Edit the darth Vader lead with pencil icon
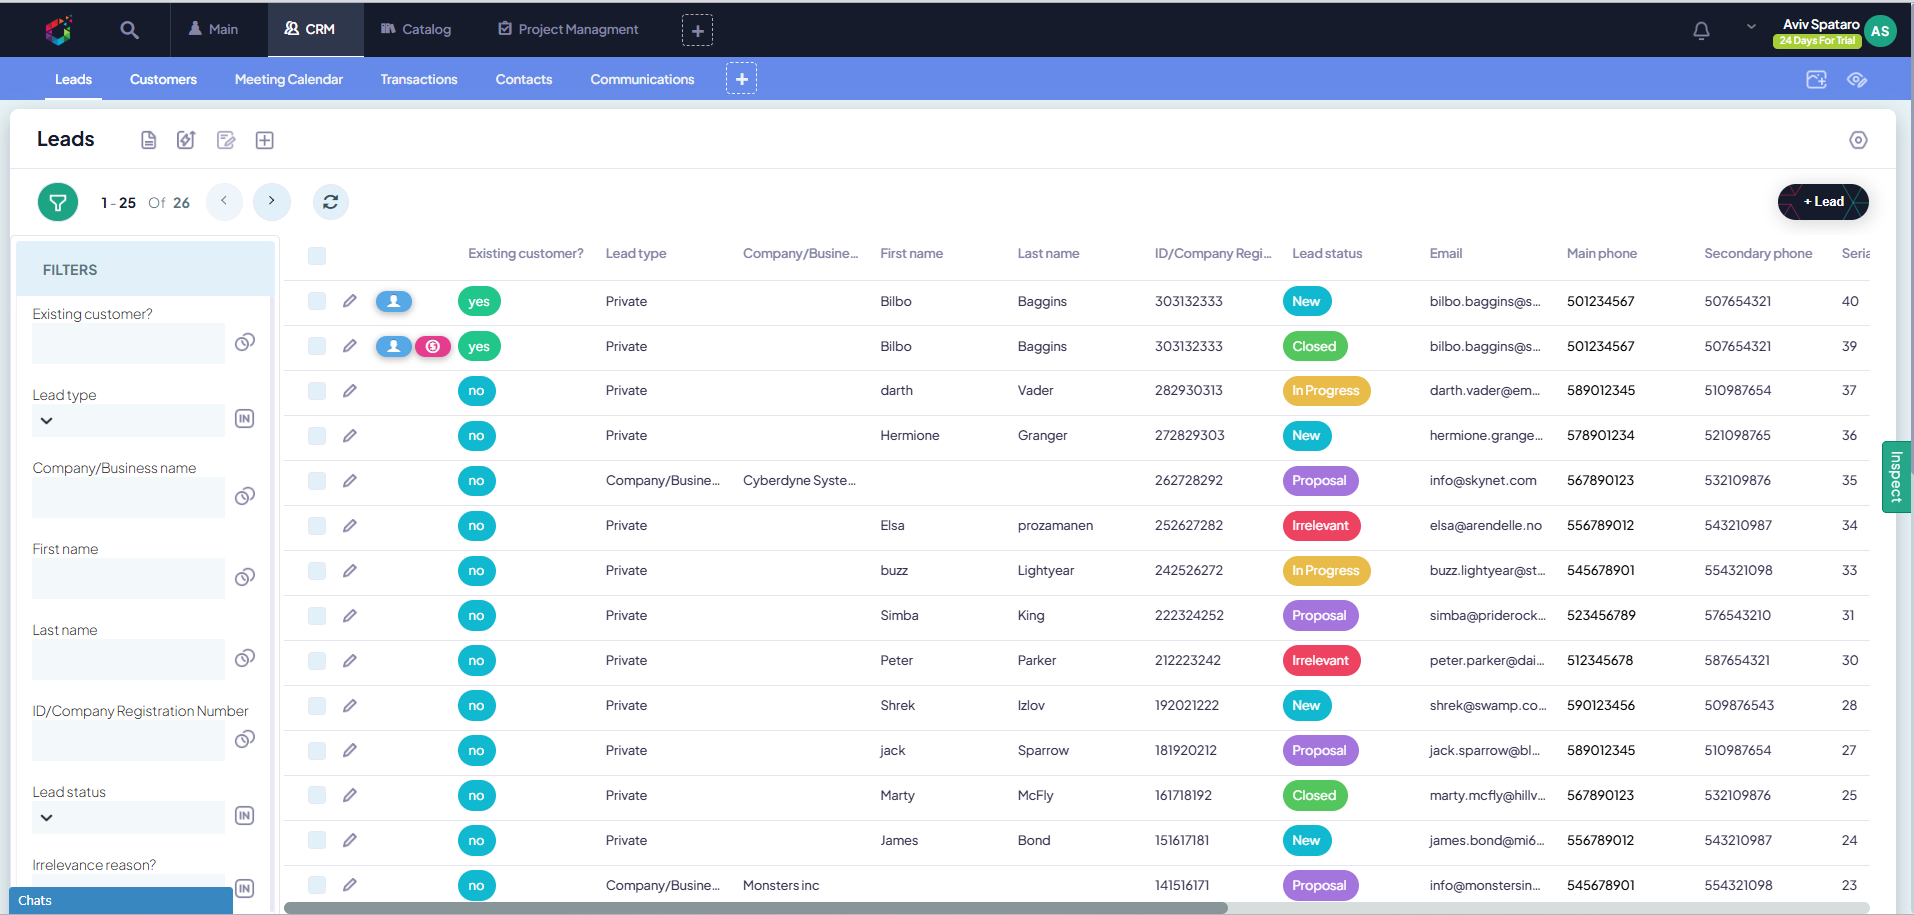This screenshot has width=1914, height=915. point(350,391)
